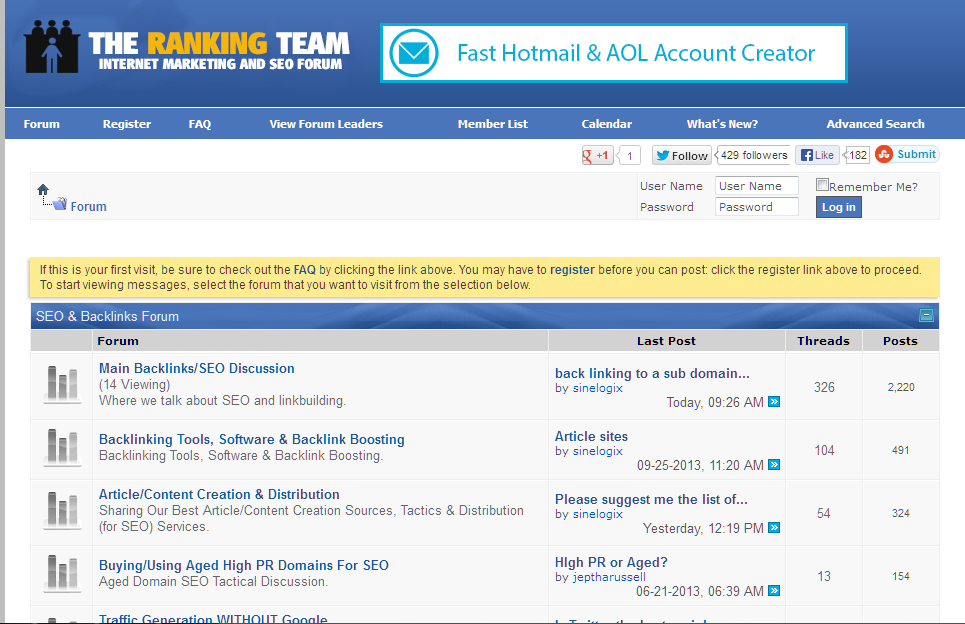Click the Facebook Like button
Viewport: 965px width, 624px height.
pos(817,155)
